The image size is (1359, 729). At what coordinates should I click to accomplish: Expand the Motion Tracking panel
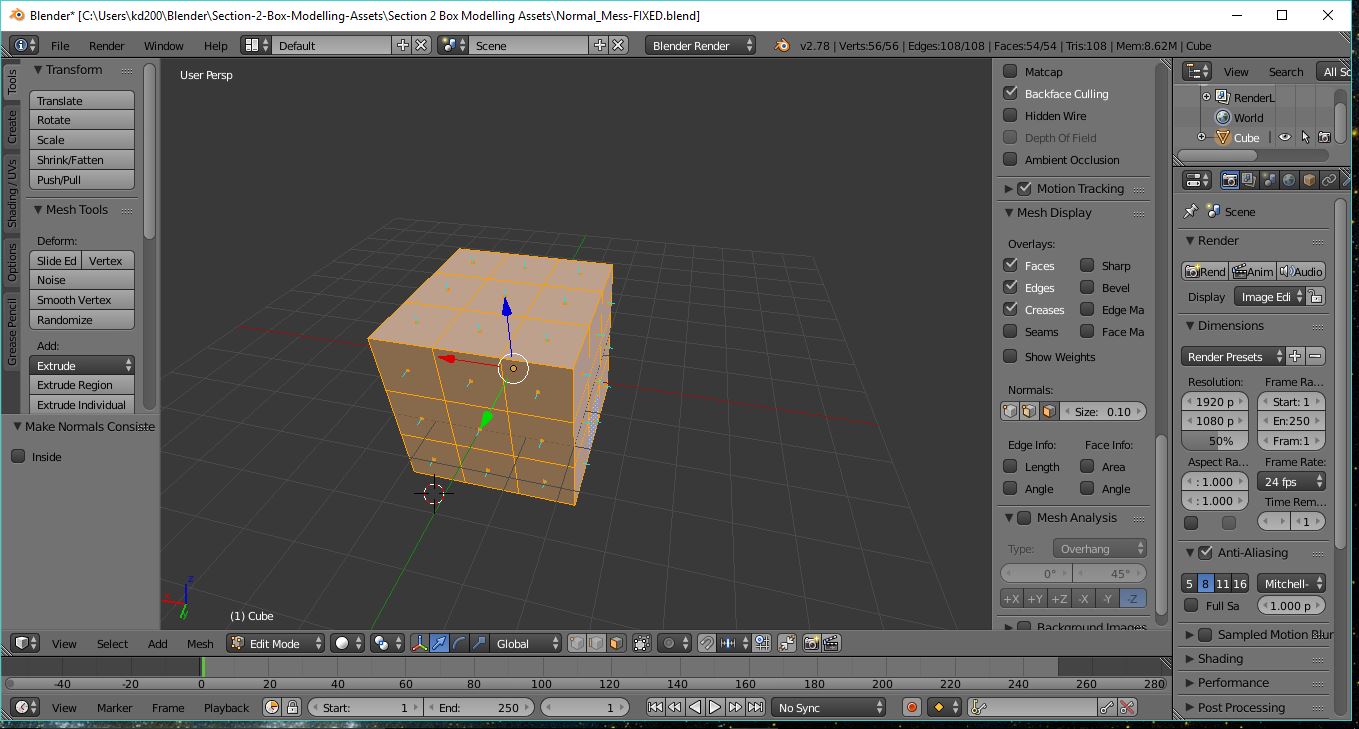pyautogui.click(x=1008, y=188)
